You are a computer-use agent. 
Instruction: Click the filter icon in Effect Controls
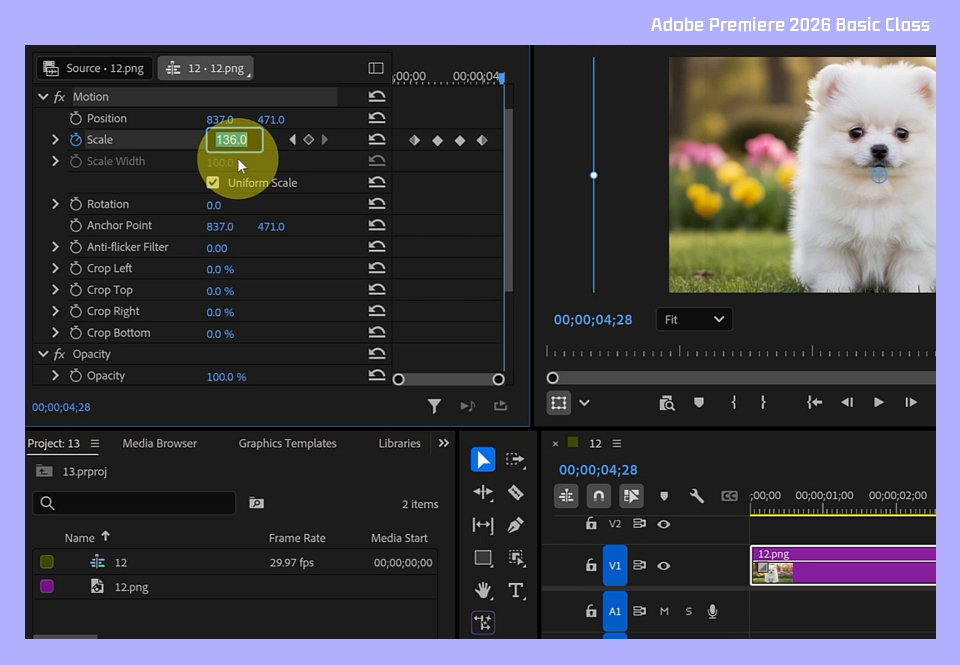(434, 405)
